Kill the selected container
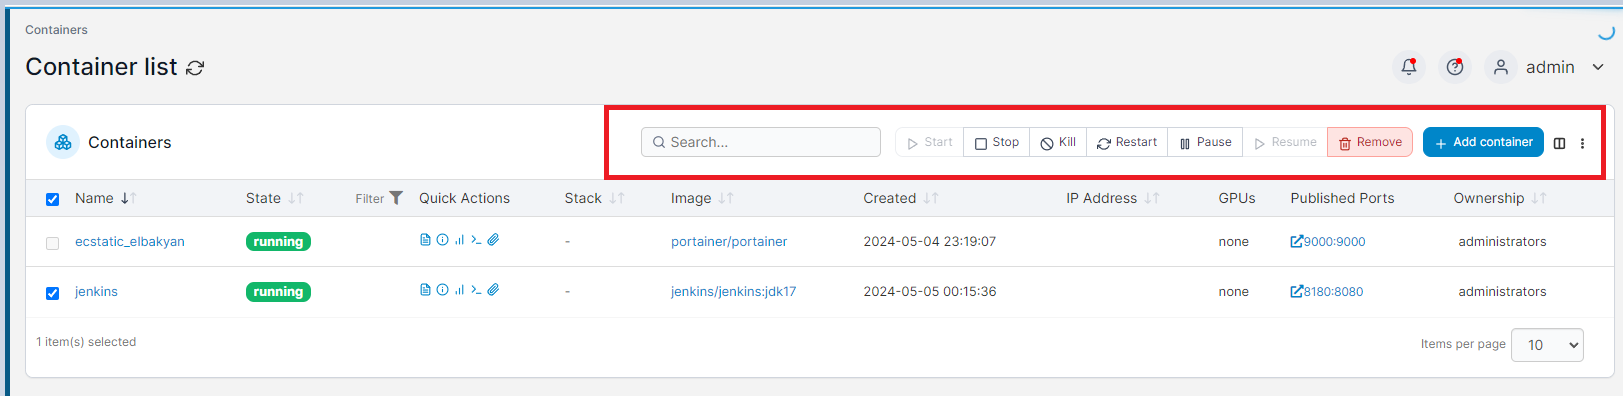Viewport: 1623px width, 396px height. [1058, 142]
